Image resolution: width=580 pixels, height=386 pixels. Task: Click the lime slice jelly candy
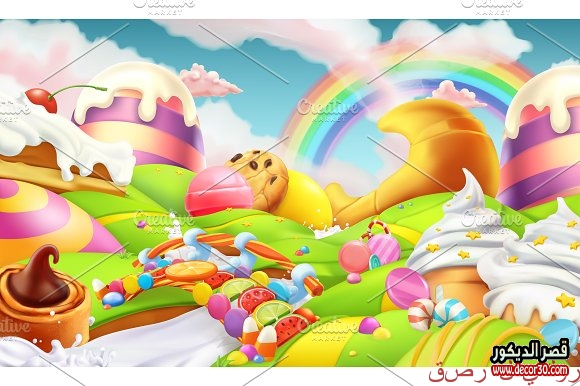coord(273,313)
